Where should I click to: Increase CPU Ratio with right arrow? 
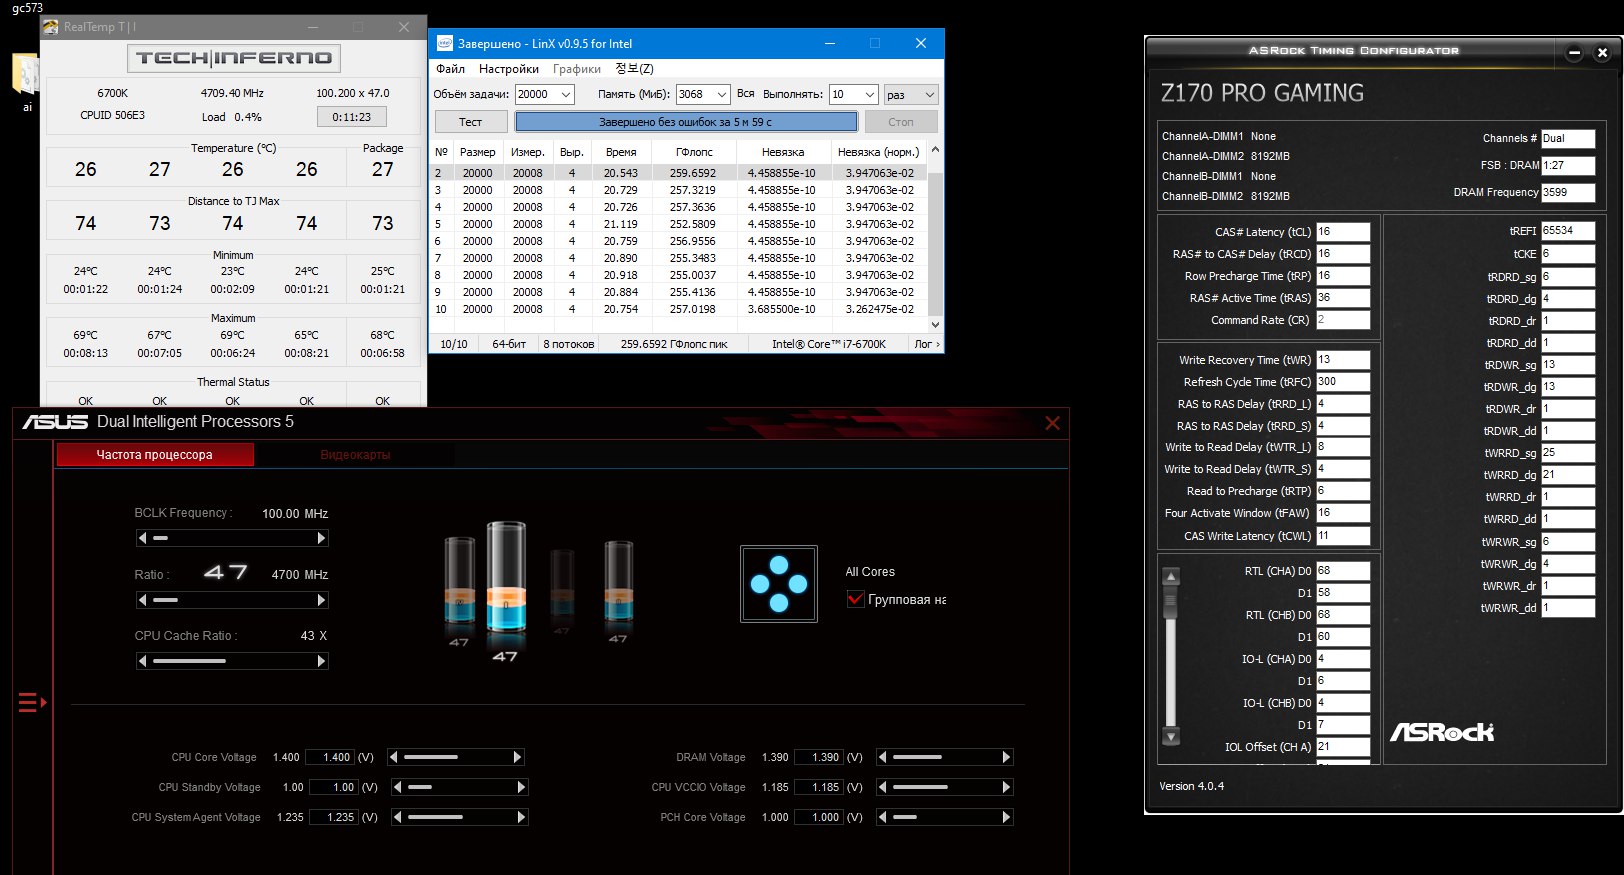(321, 600)
